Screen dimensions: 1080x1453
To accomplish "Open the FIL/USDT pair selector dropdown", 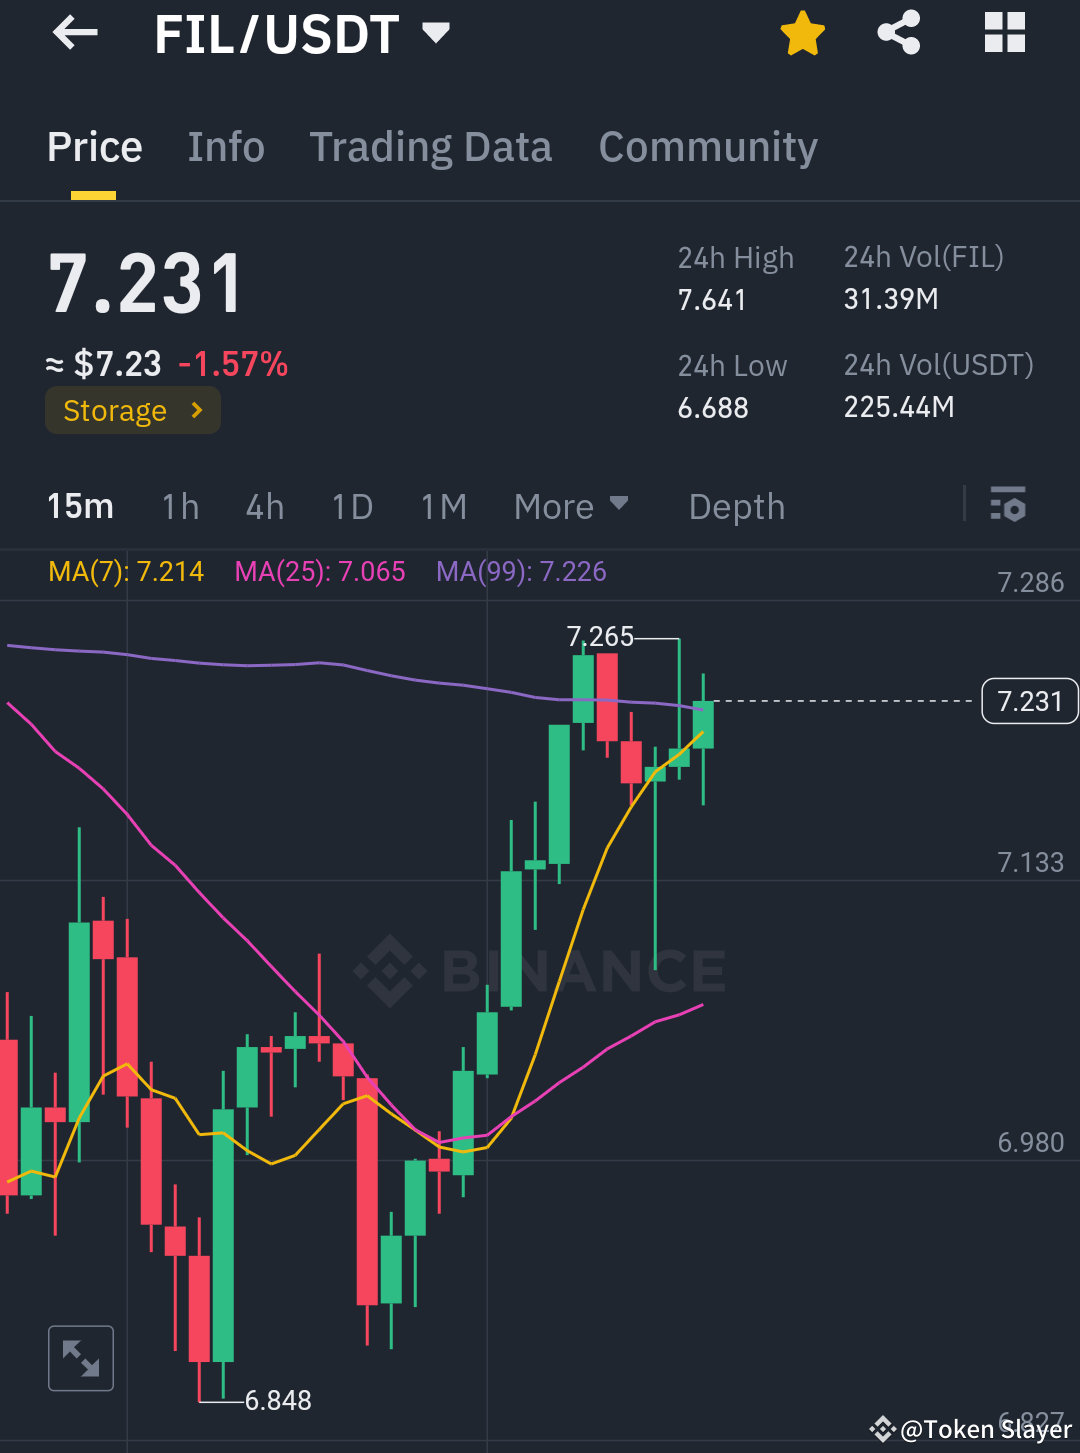I will (x=436, y=33).
